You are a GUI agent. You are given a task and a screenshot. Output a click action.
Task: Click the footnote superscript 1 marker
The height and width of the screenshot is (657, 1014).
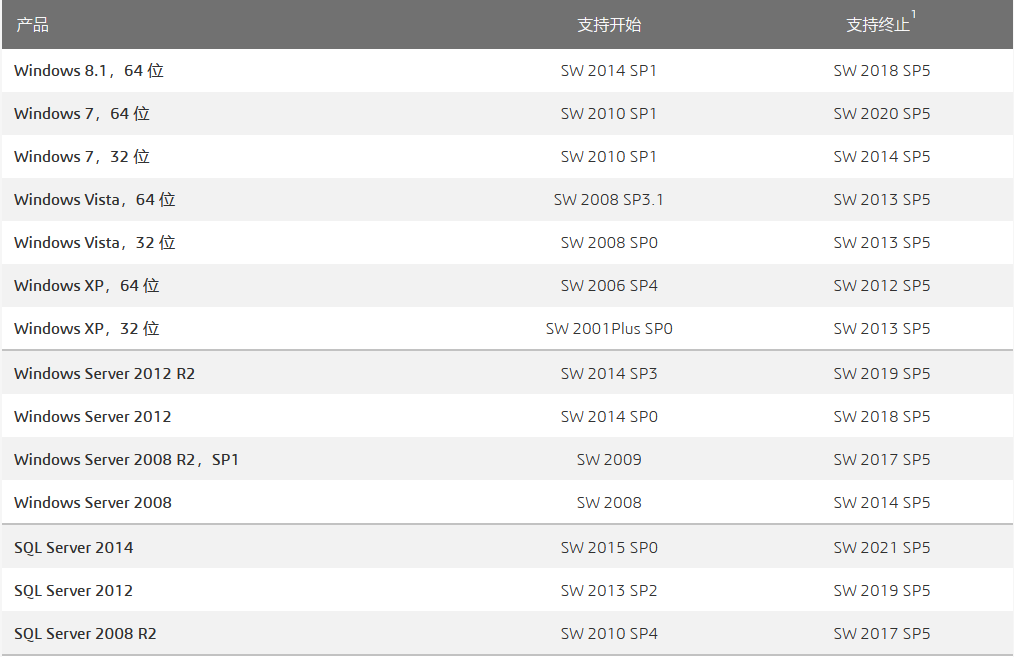point(914,14)
